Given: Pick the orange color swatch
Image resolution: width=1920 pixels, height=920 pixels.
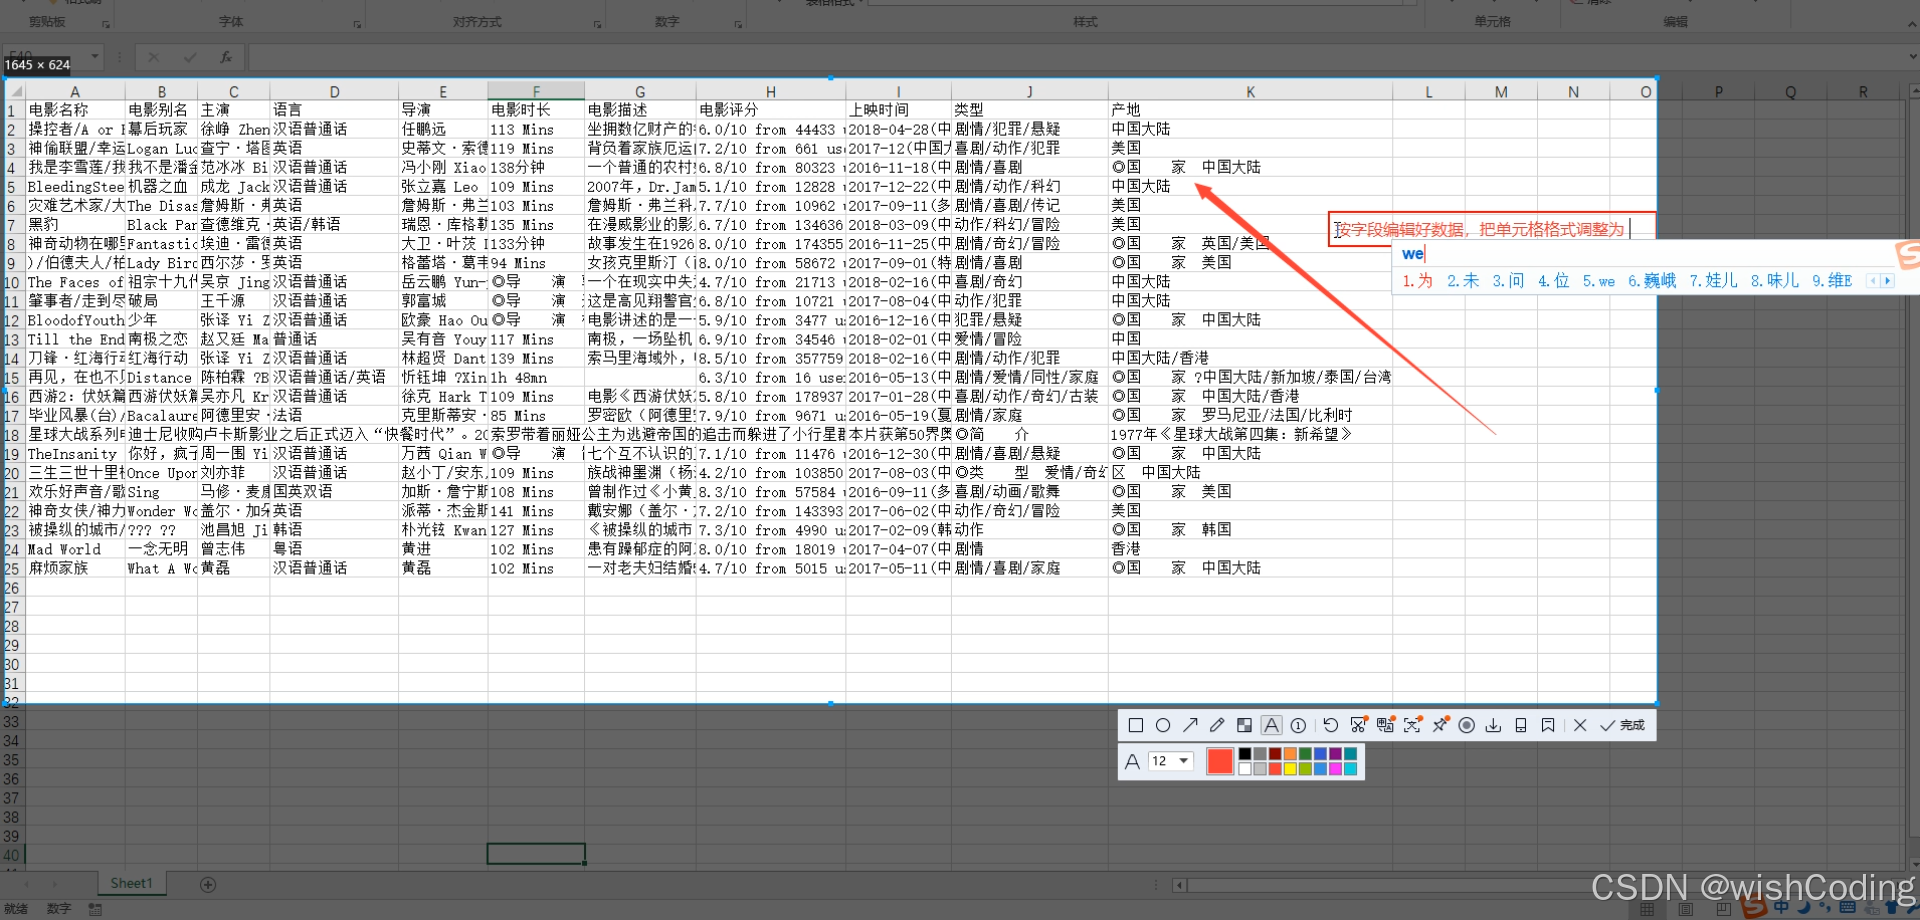Looking at the screenshot, I should coord(1290,754).
